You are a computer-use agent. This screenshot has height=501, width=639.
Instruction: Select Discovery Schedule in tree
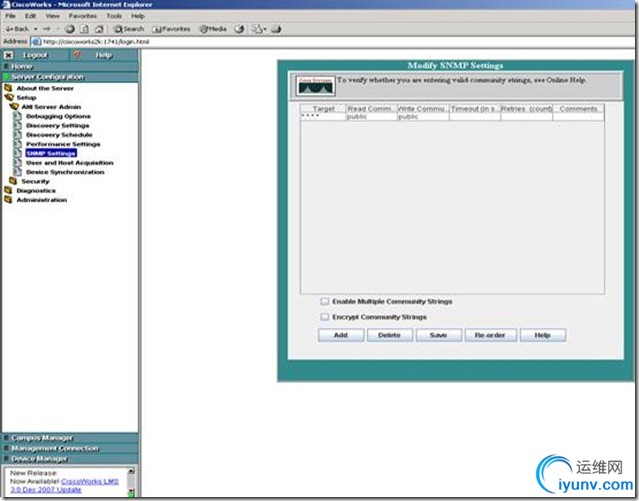(59, 135)
